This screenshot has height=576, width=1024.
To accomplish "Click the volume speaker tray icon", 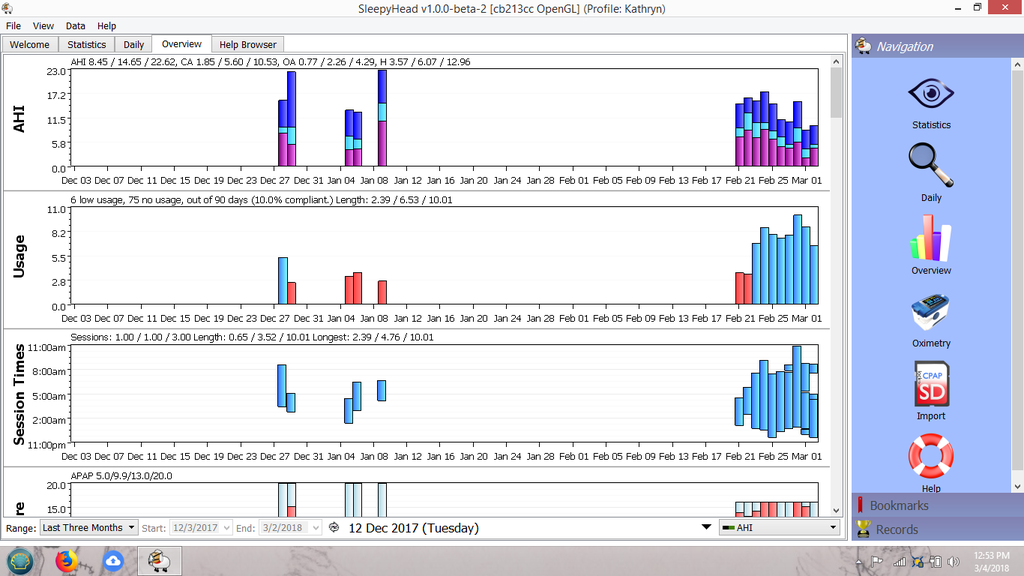I will [x=953, y=562].
